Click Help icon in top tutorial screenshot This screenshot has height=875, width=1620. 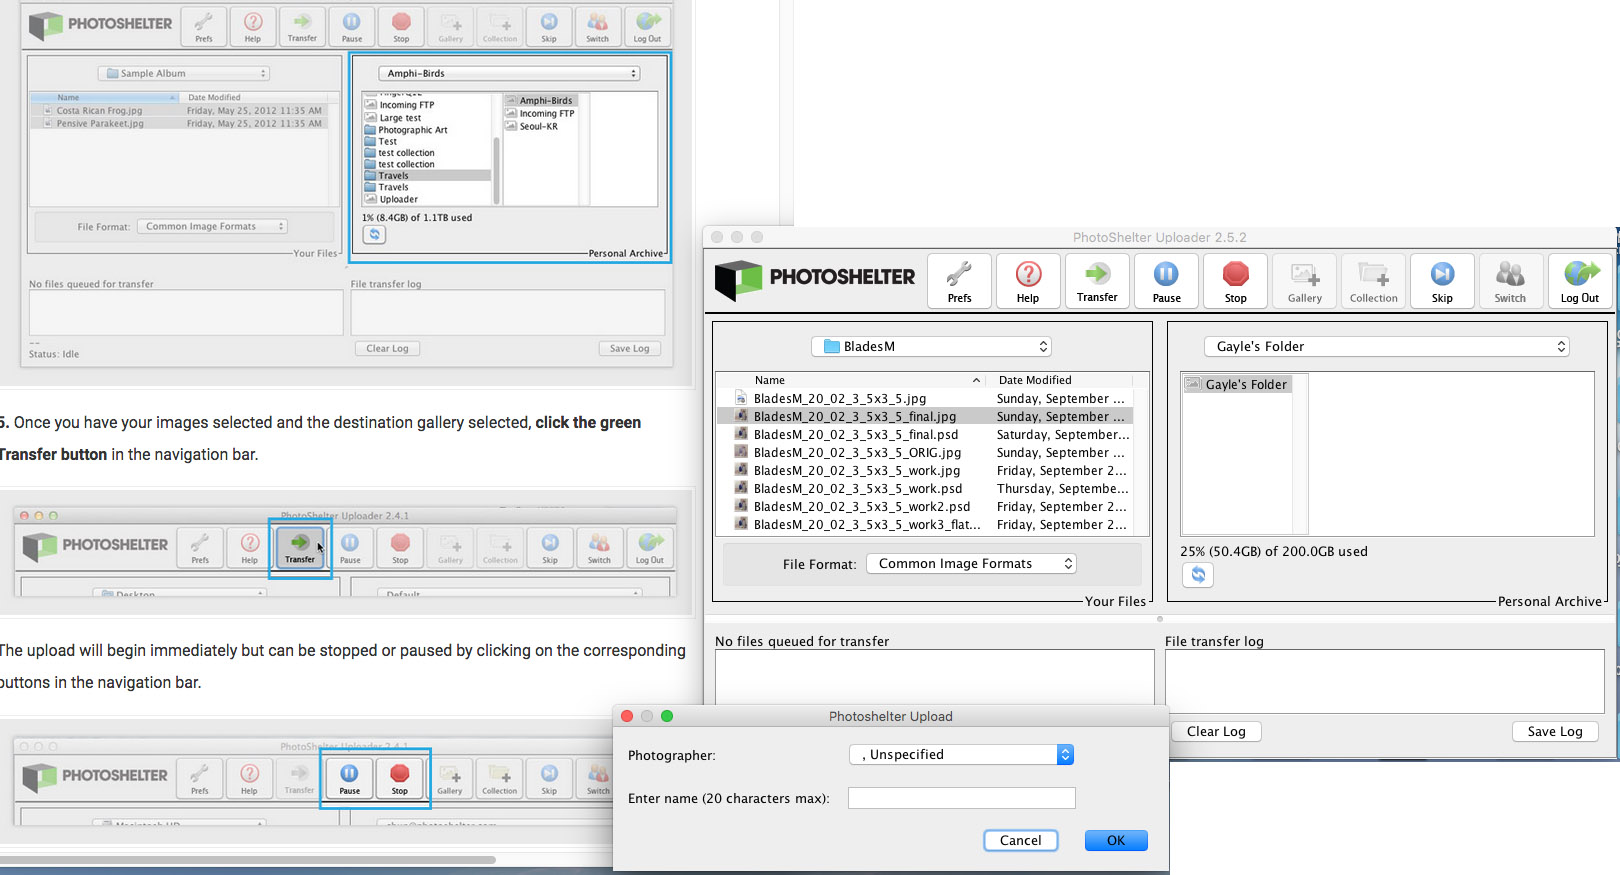click(x=253, y=27)
